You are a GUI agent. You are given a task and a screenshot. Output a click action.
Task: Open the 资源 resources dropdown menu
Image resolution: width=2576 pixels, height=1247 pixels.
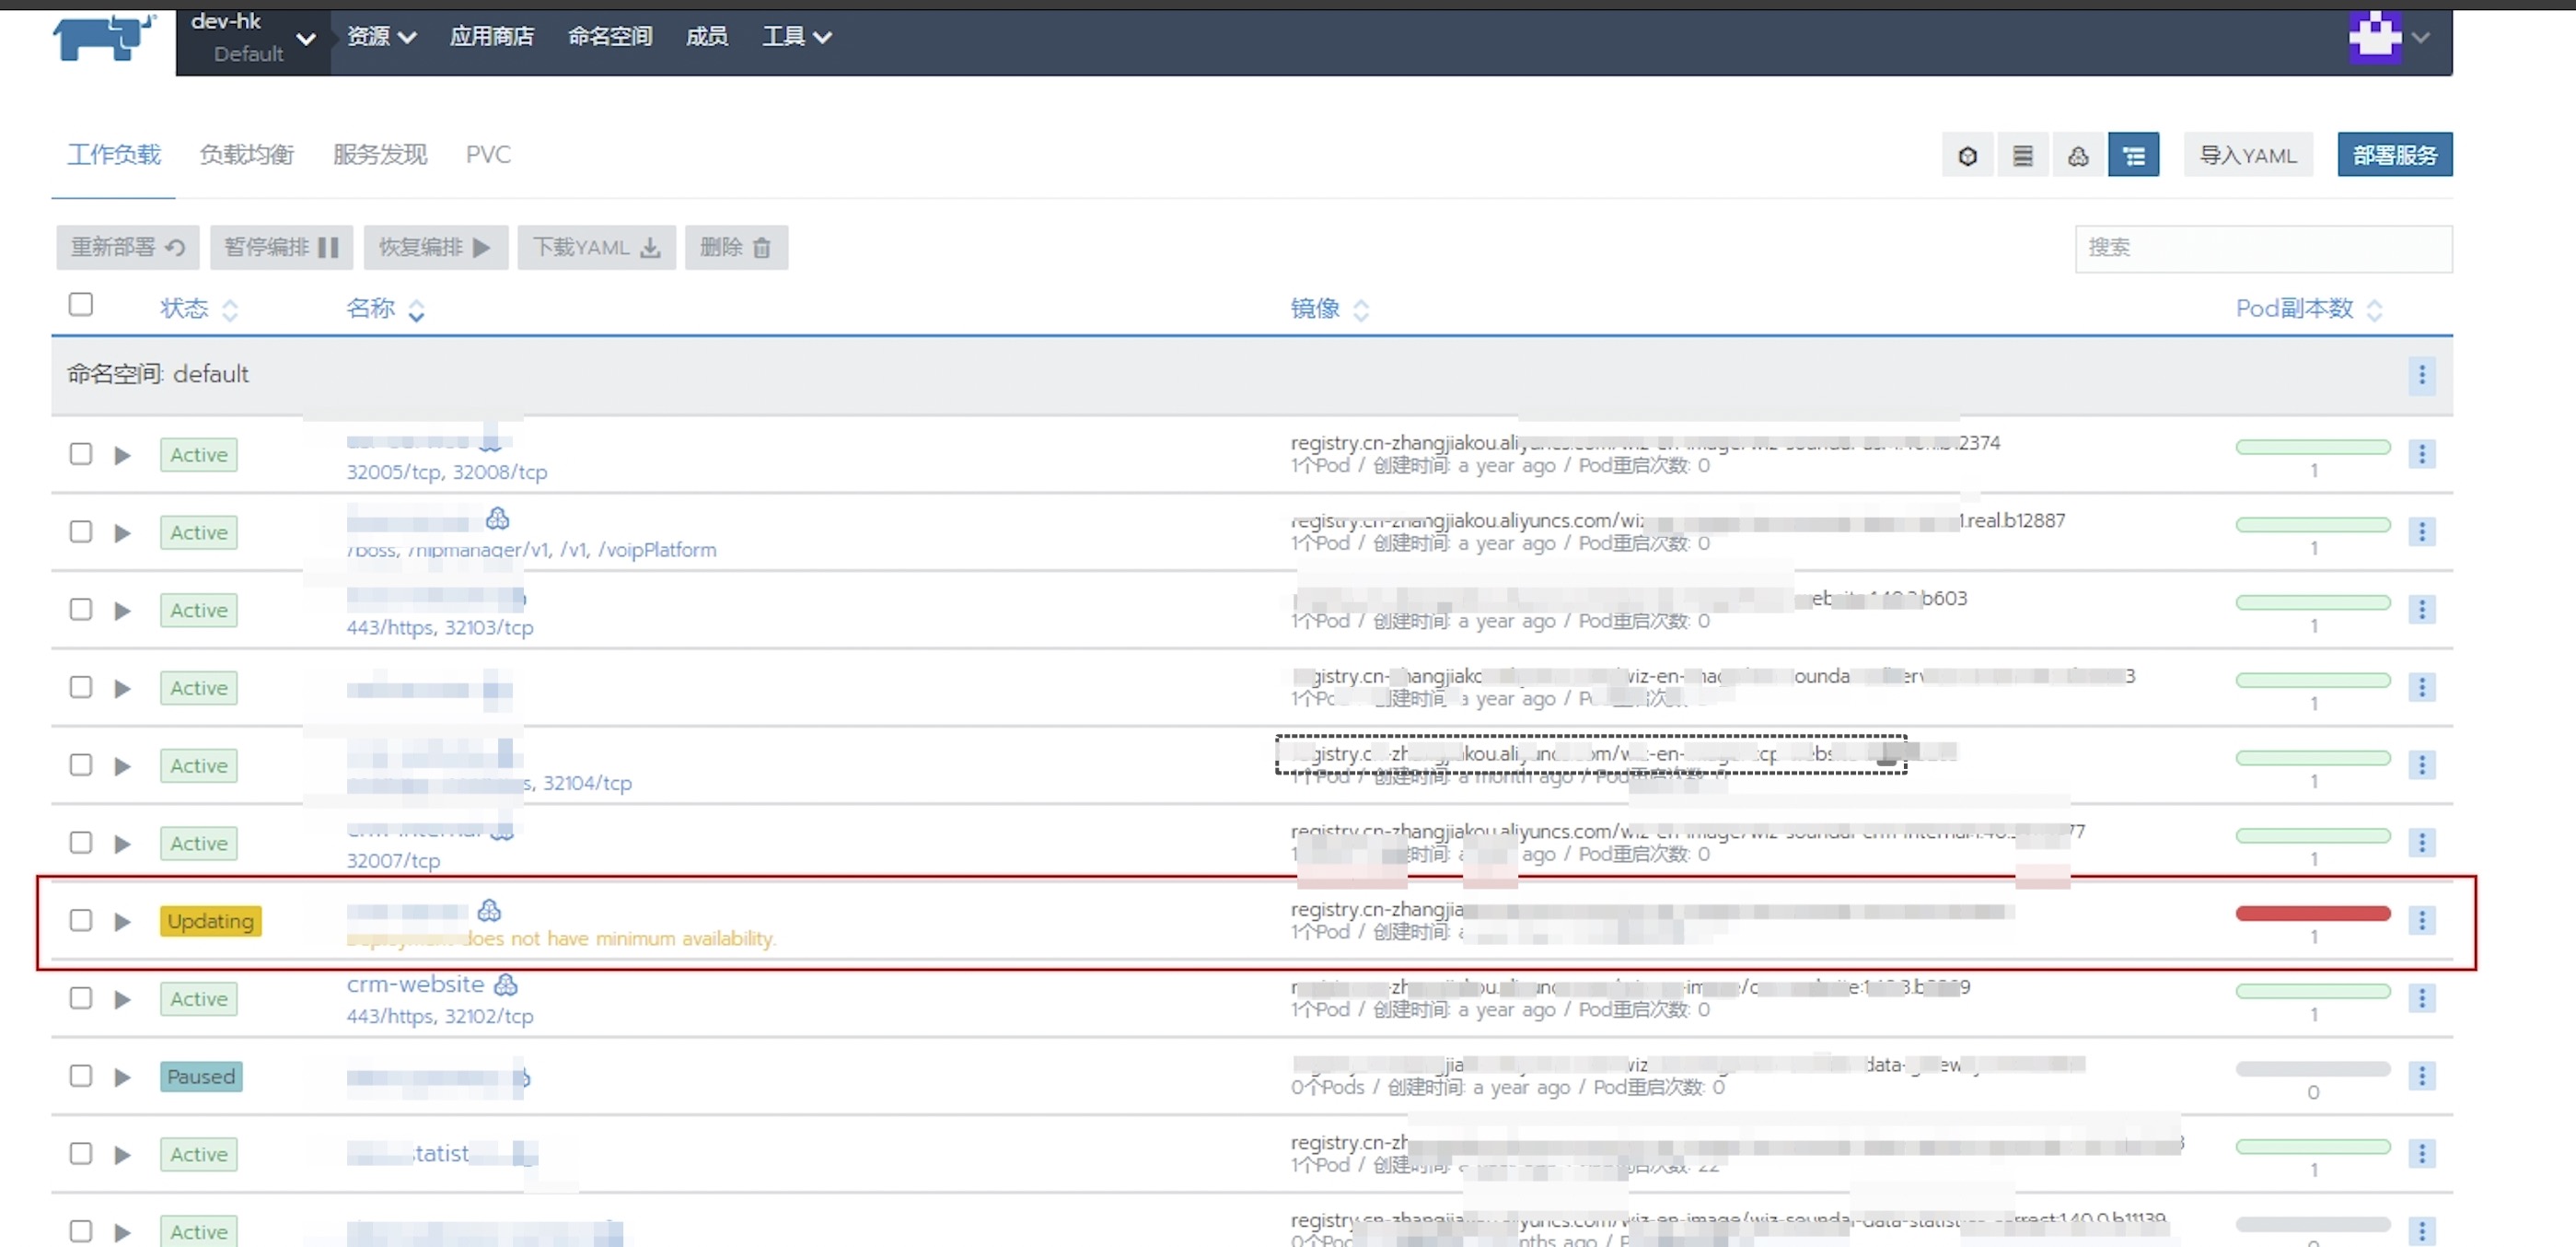(377, 36)
